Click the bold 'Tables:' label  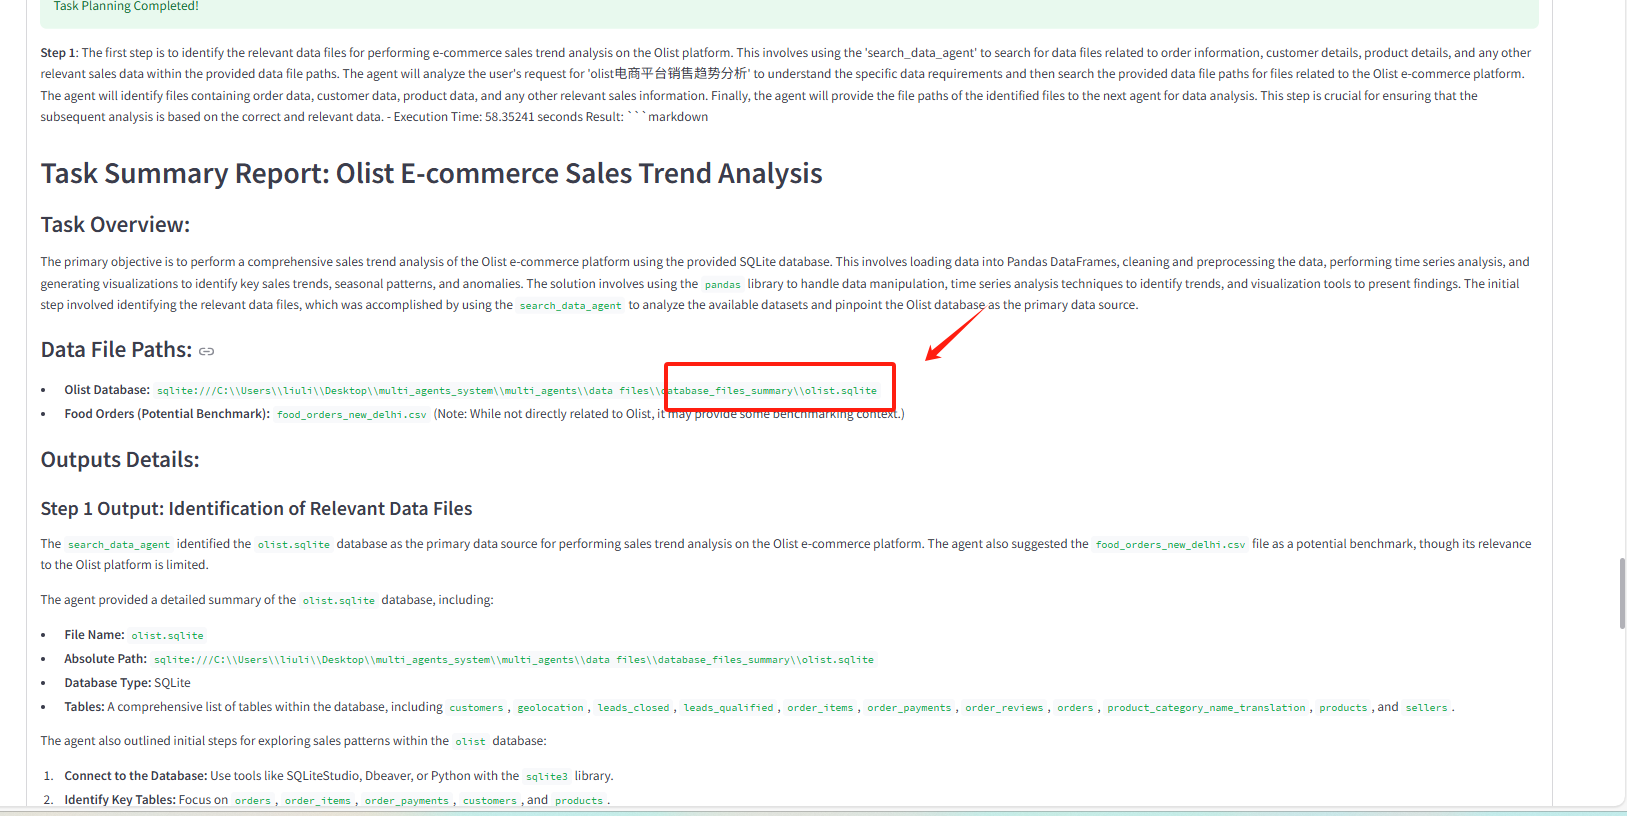click(85, 707)
